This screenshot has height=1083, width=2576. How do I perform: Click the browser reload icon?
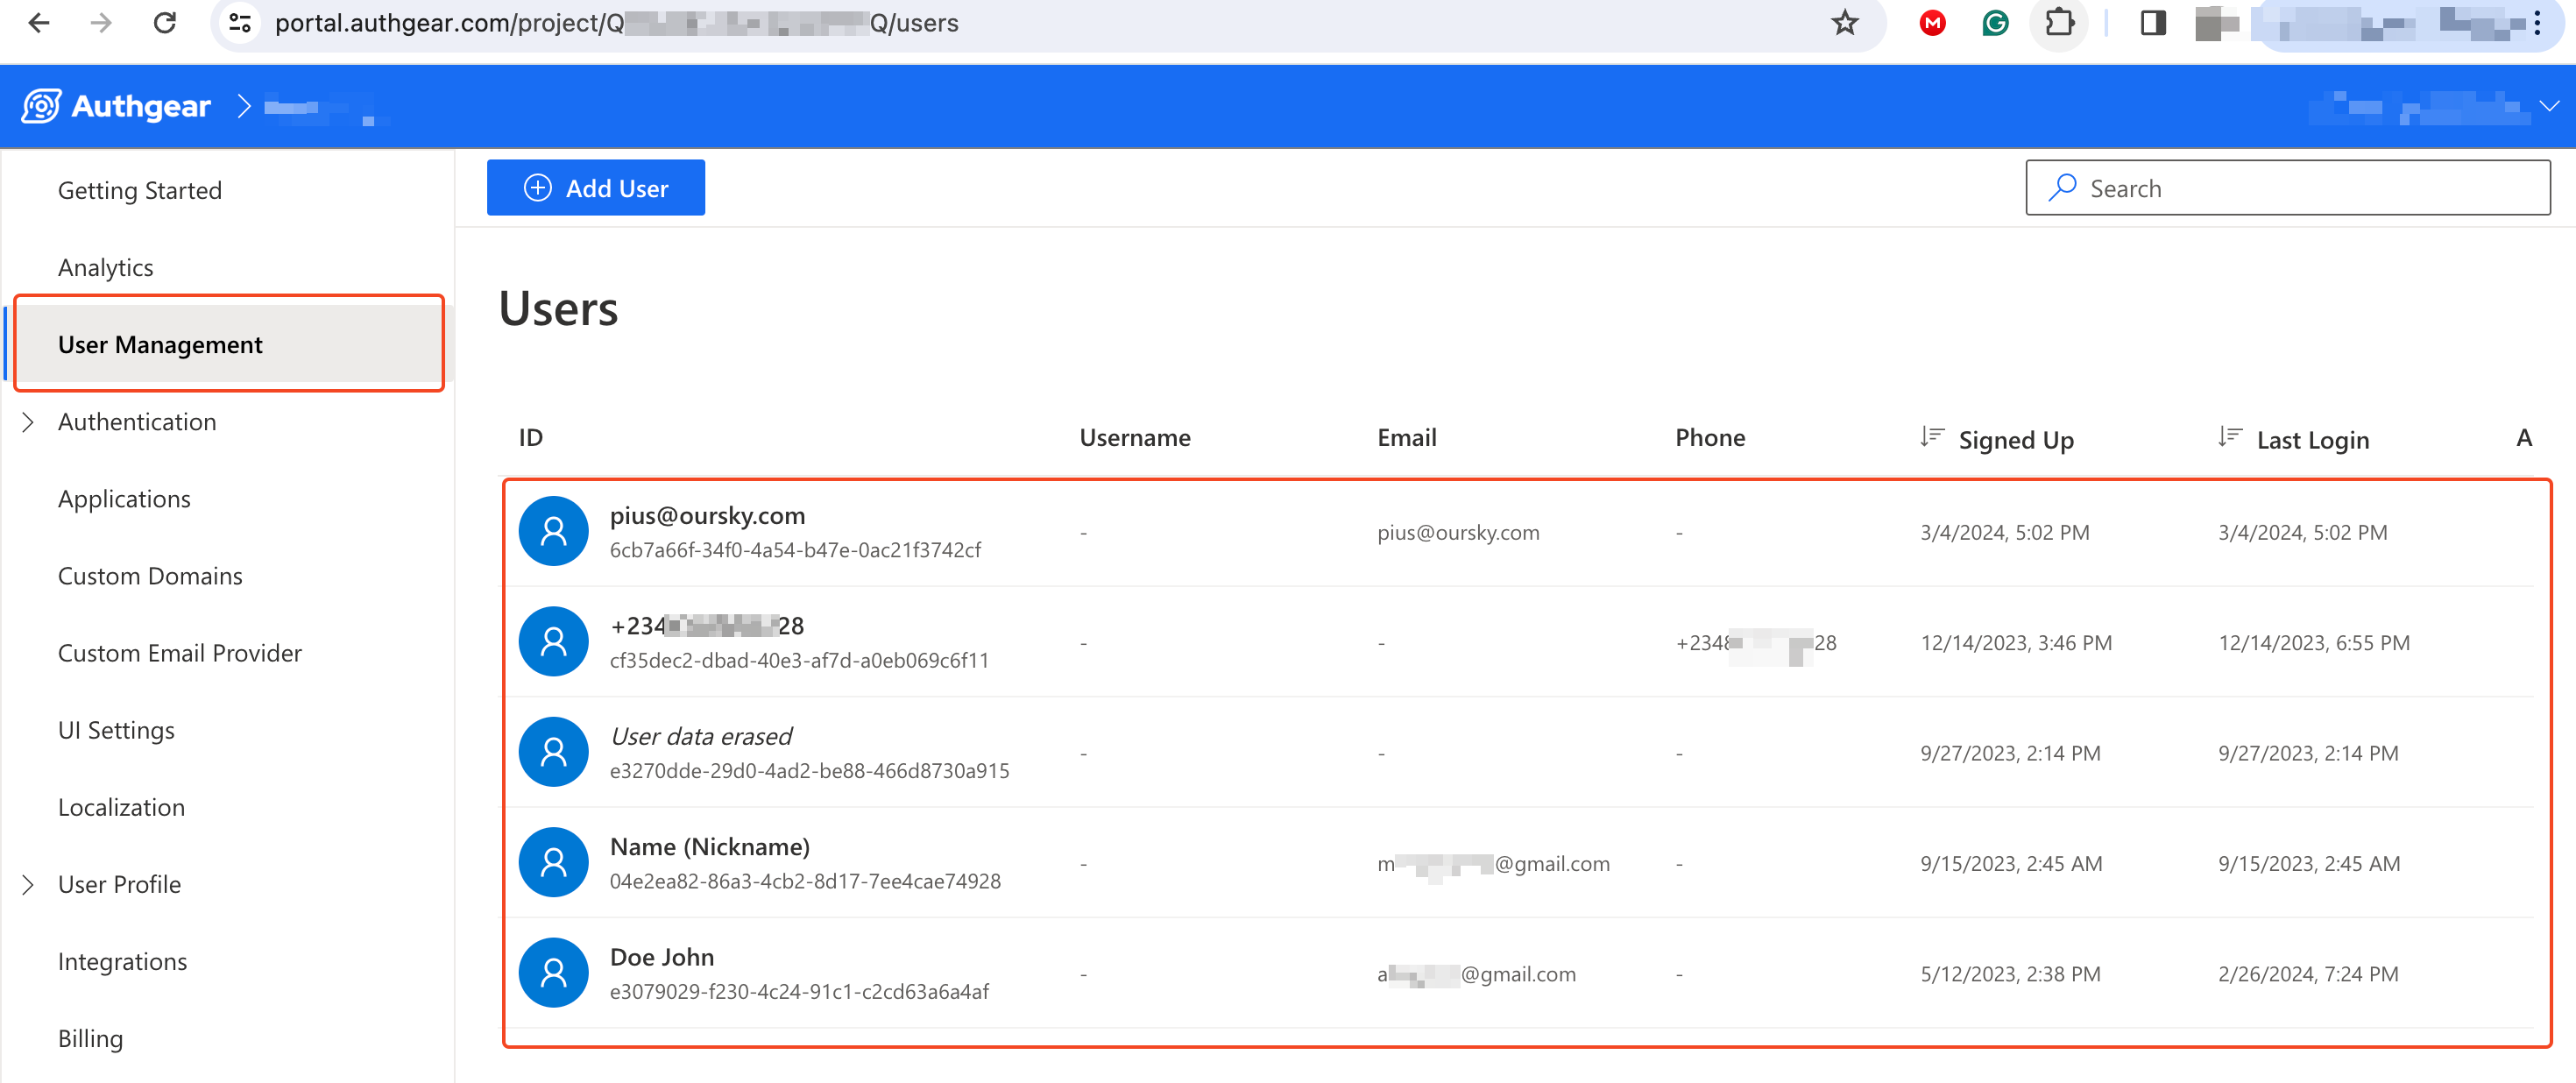point(165,22)
